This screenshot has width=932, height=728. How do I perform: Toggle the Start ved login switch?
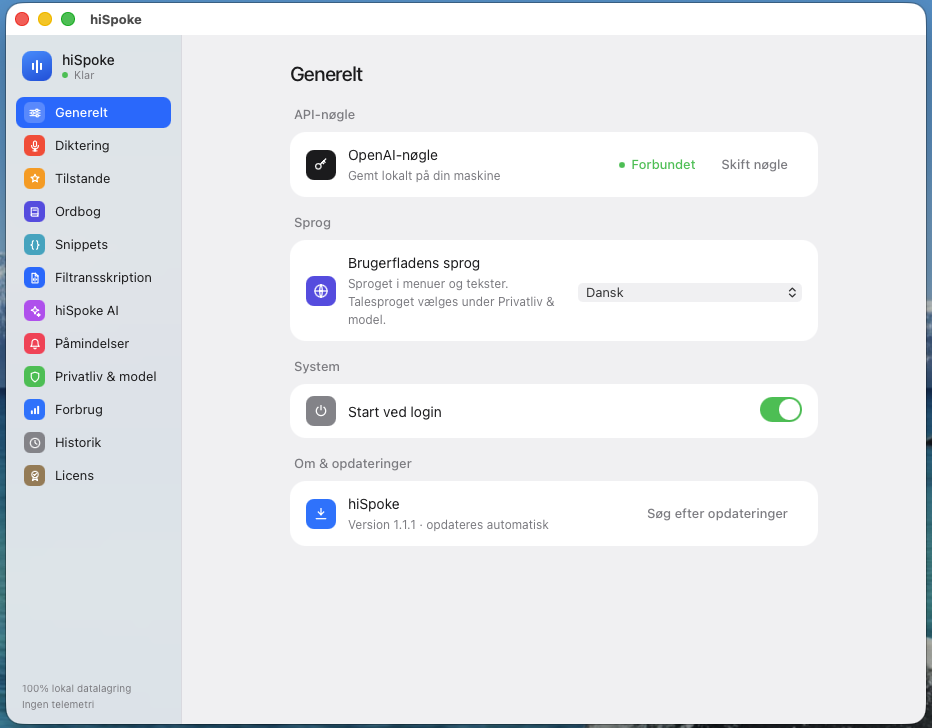[780, 410]
